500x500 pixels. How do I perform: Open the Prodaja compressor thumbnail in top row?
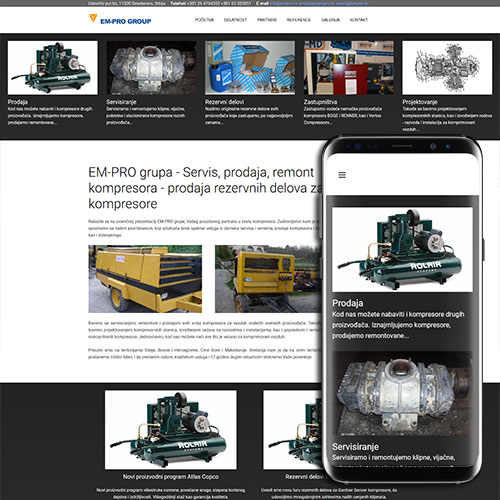[x=53, y=68]
